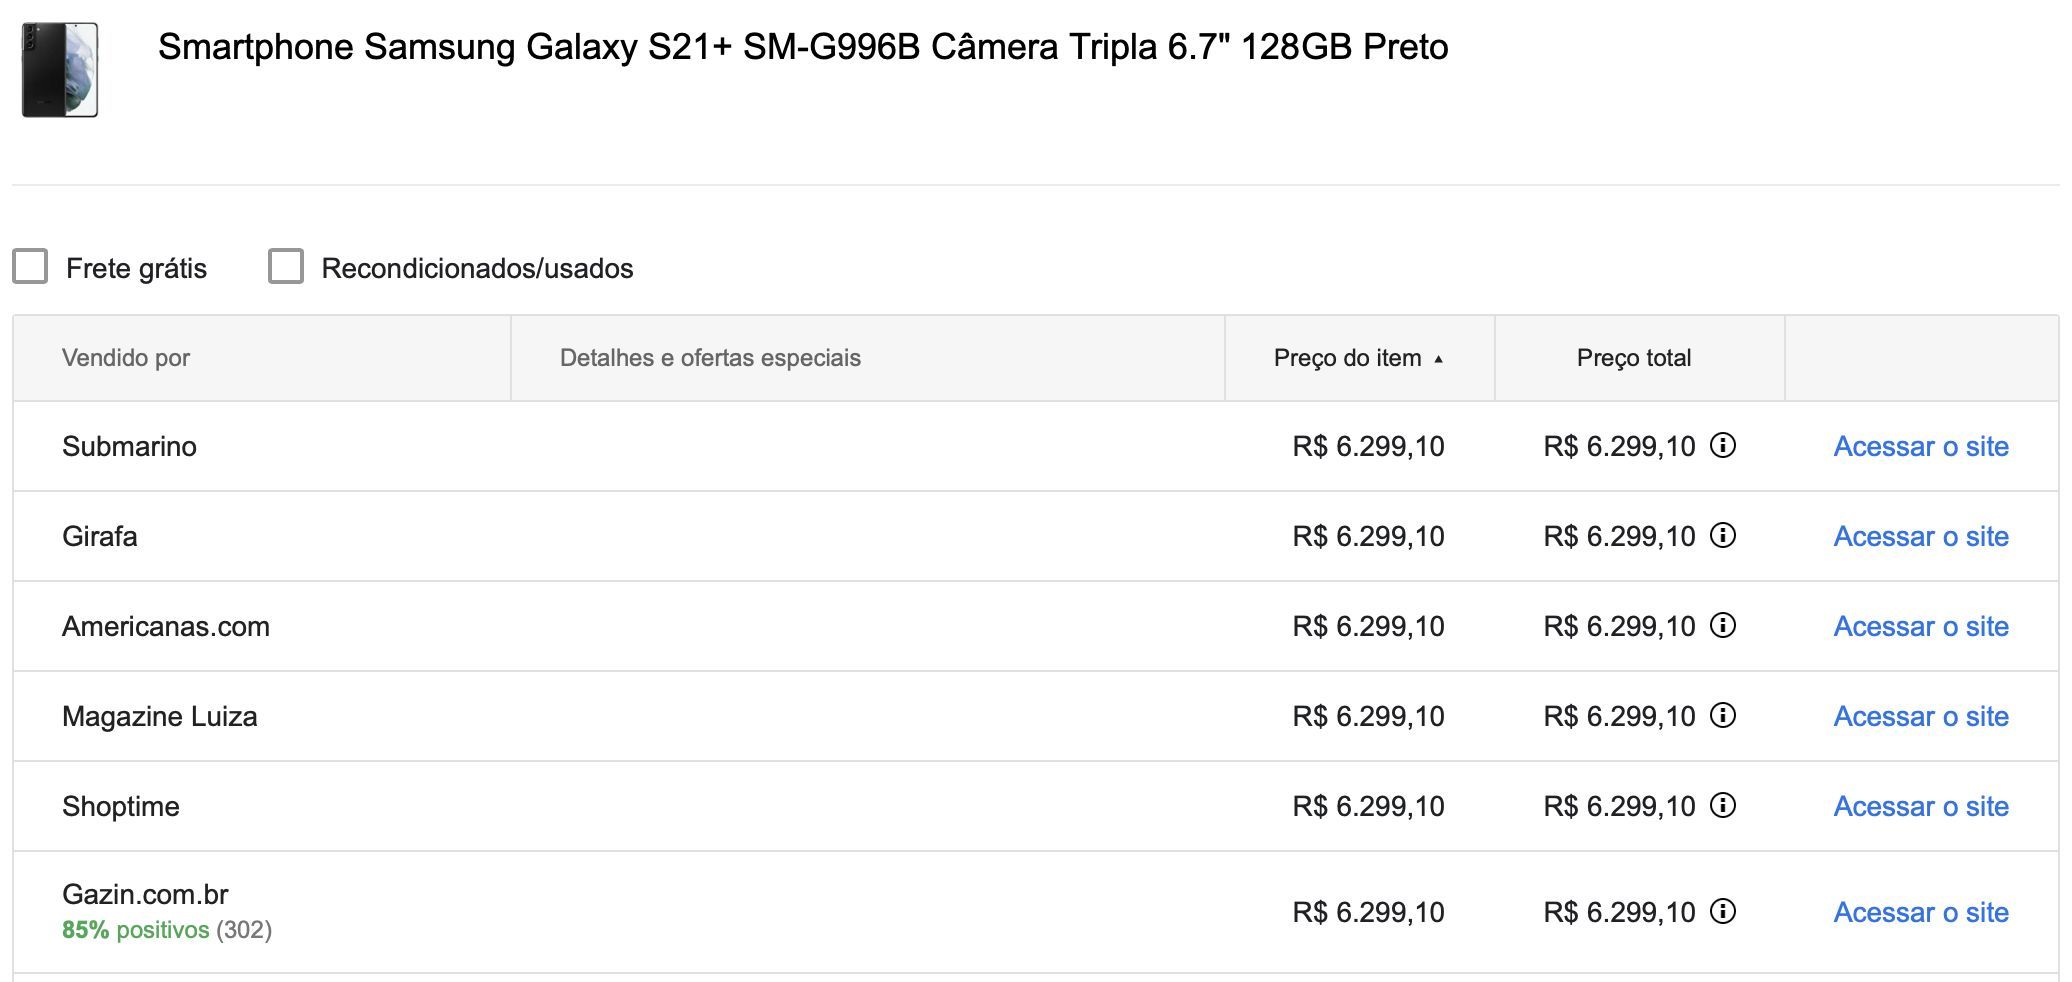
Task: Enable the Frete grátis checkbox
Action: coord(30,266)
